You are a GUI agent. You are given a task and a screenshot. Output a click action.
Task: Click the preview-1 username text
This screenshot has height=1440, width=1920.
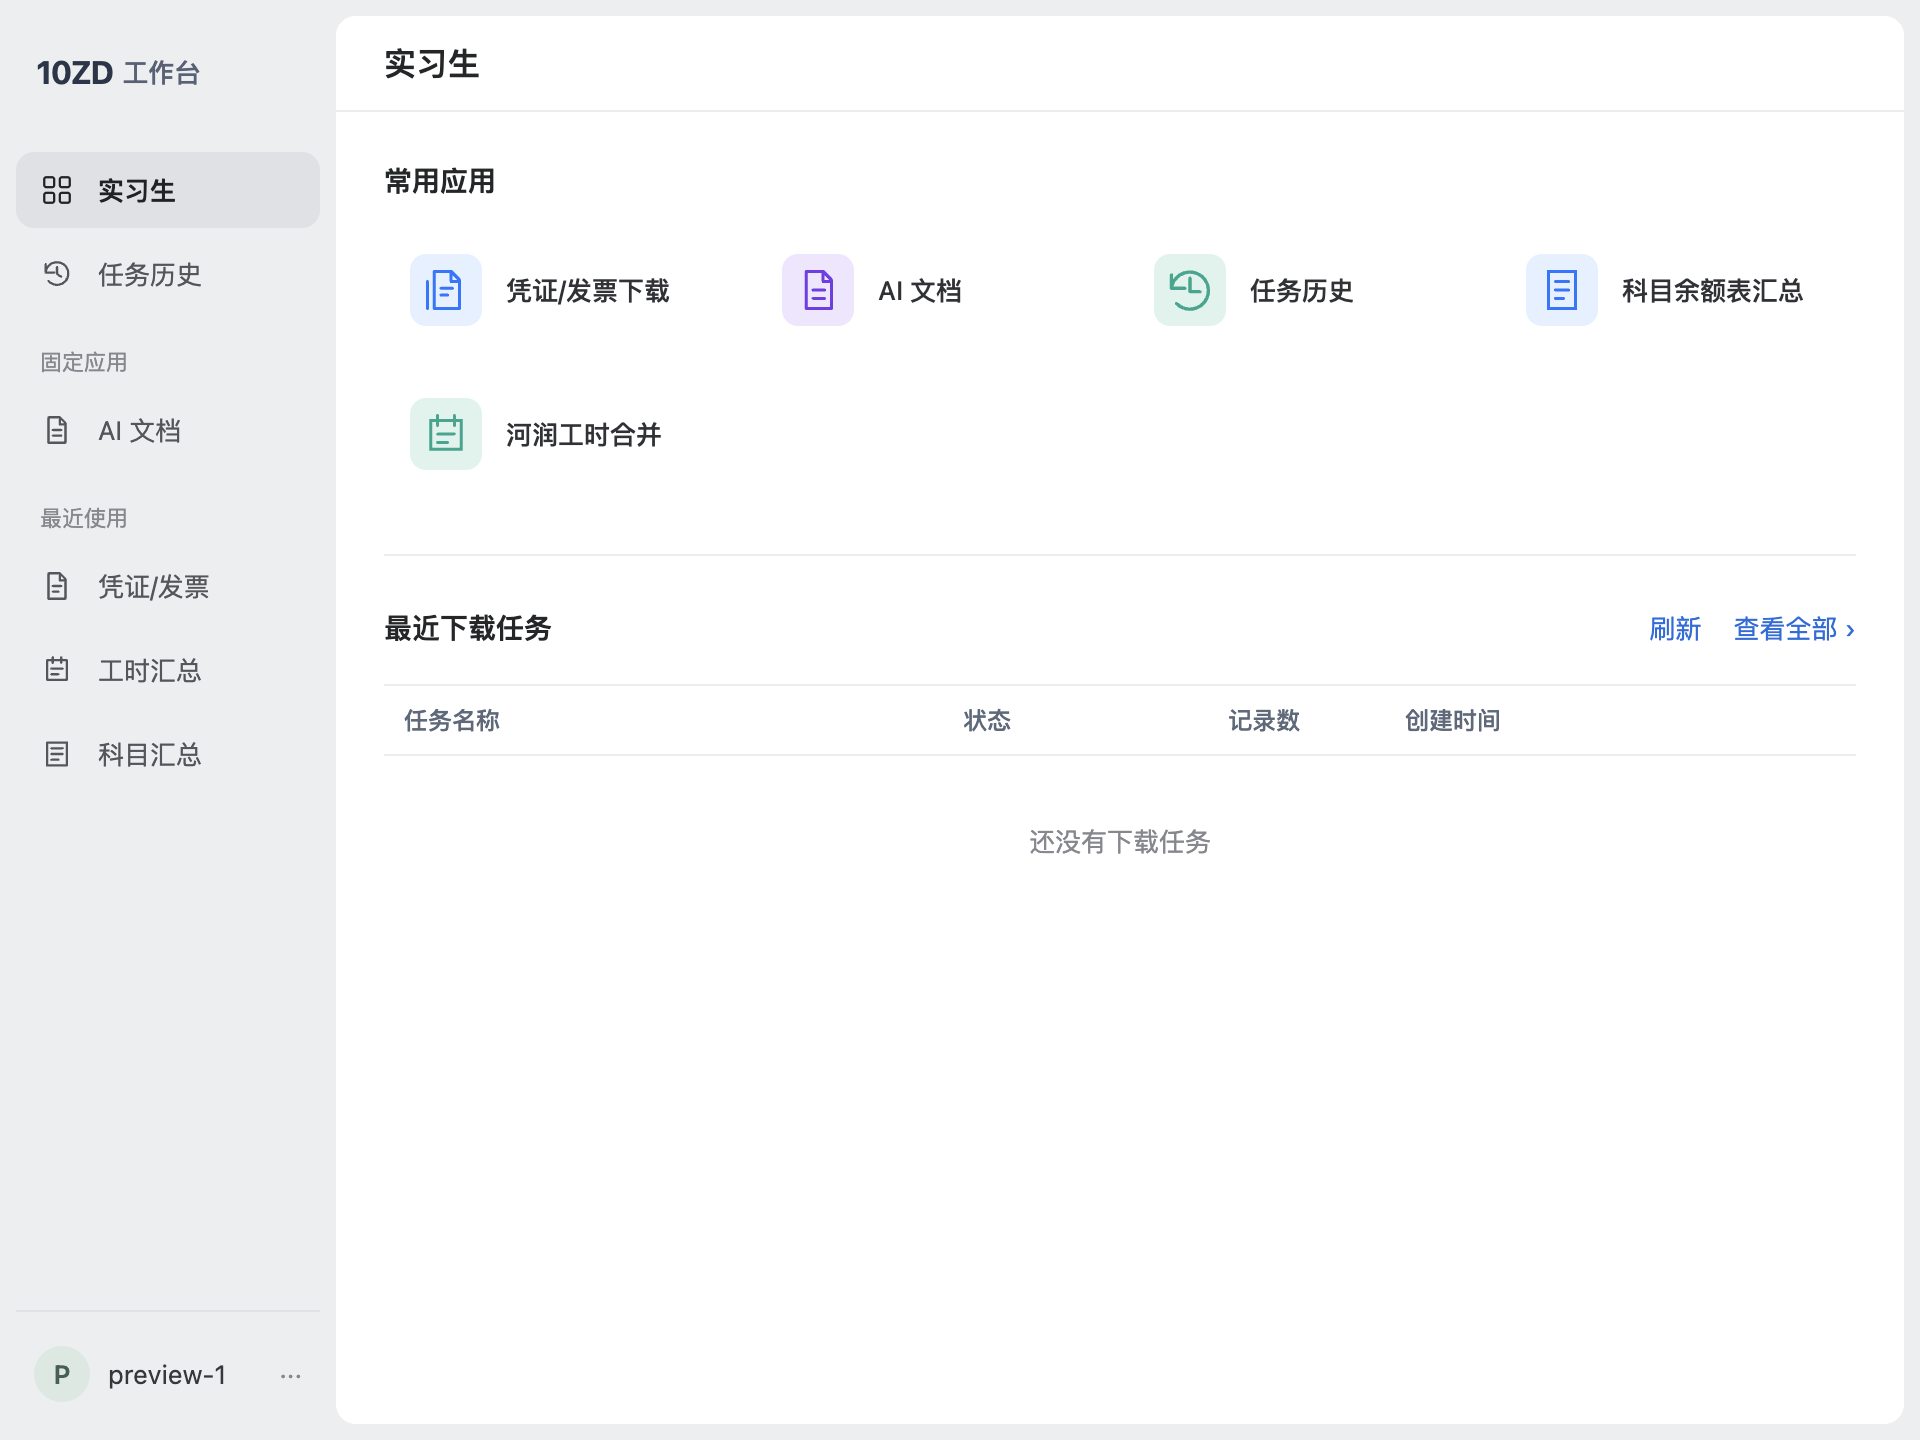[167, 1375]
